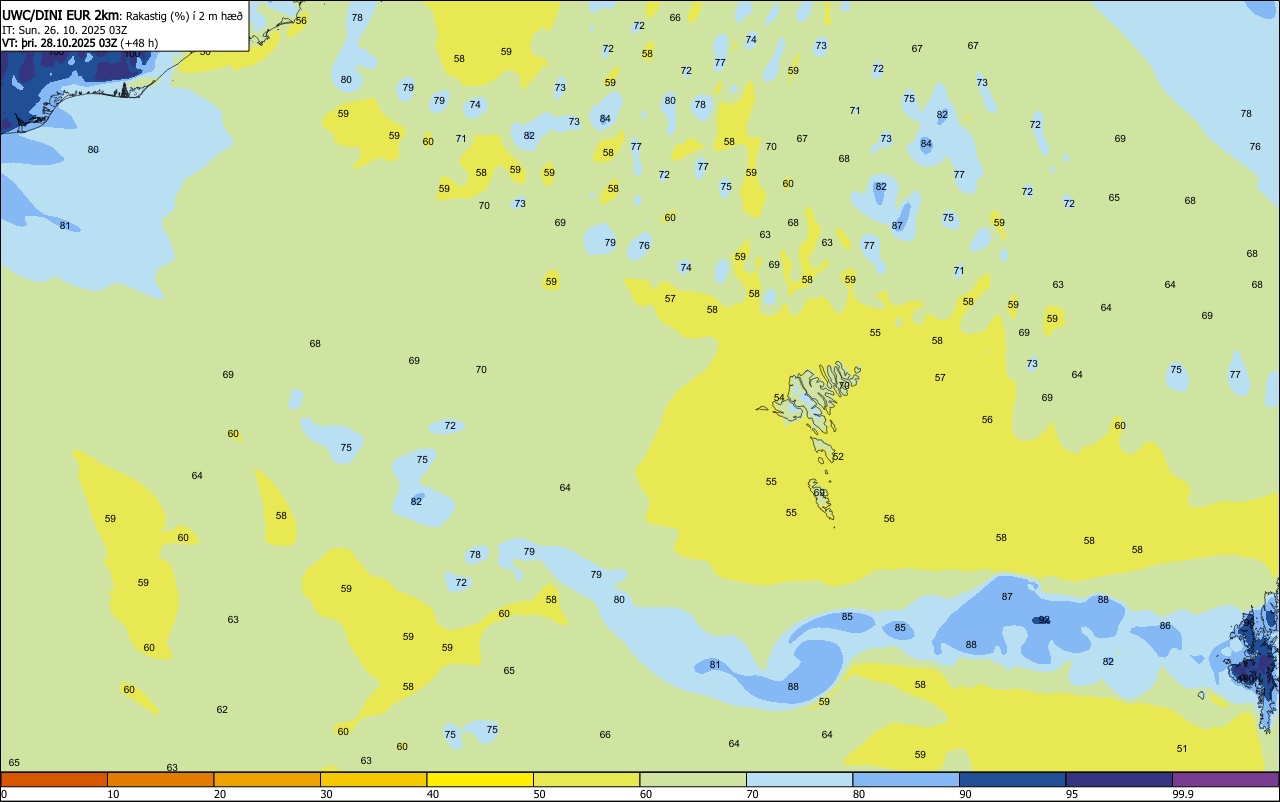1280x802 pixels.
Task: Click the legend tick label '90'
Action: pos(966,794)
